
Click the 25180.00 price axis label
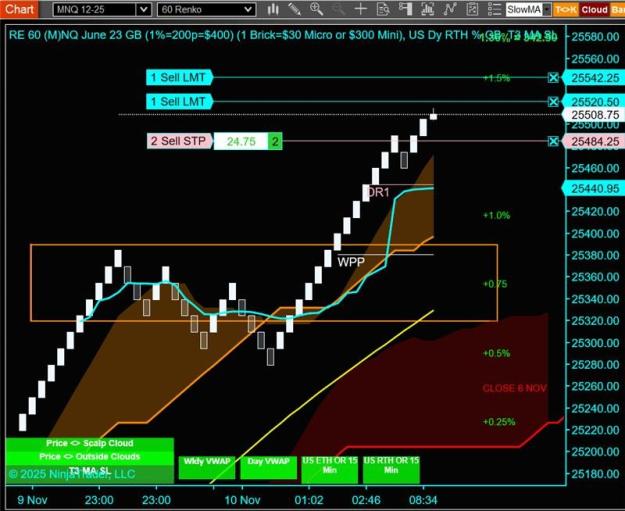(x=596, y=474)
